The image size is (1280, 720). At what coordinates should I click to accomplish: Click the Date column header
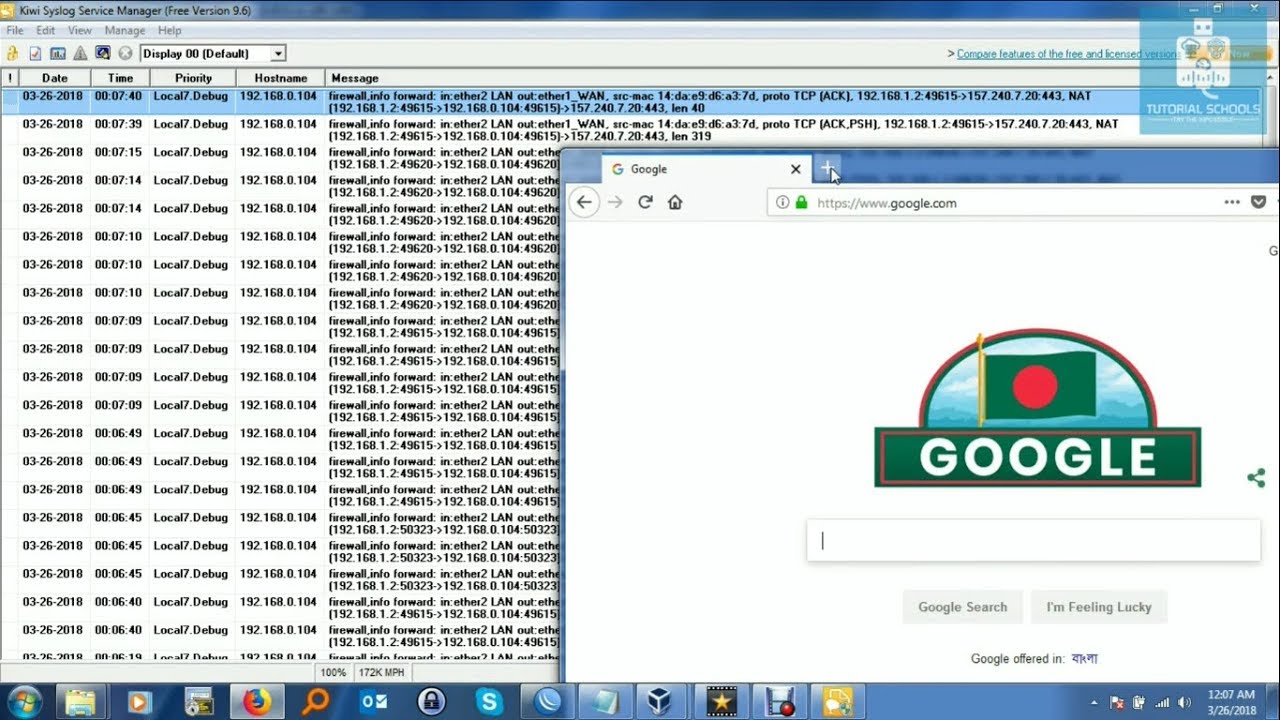pyautogui.click(x=55, y=78)
